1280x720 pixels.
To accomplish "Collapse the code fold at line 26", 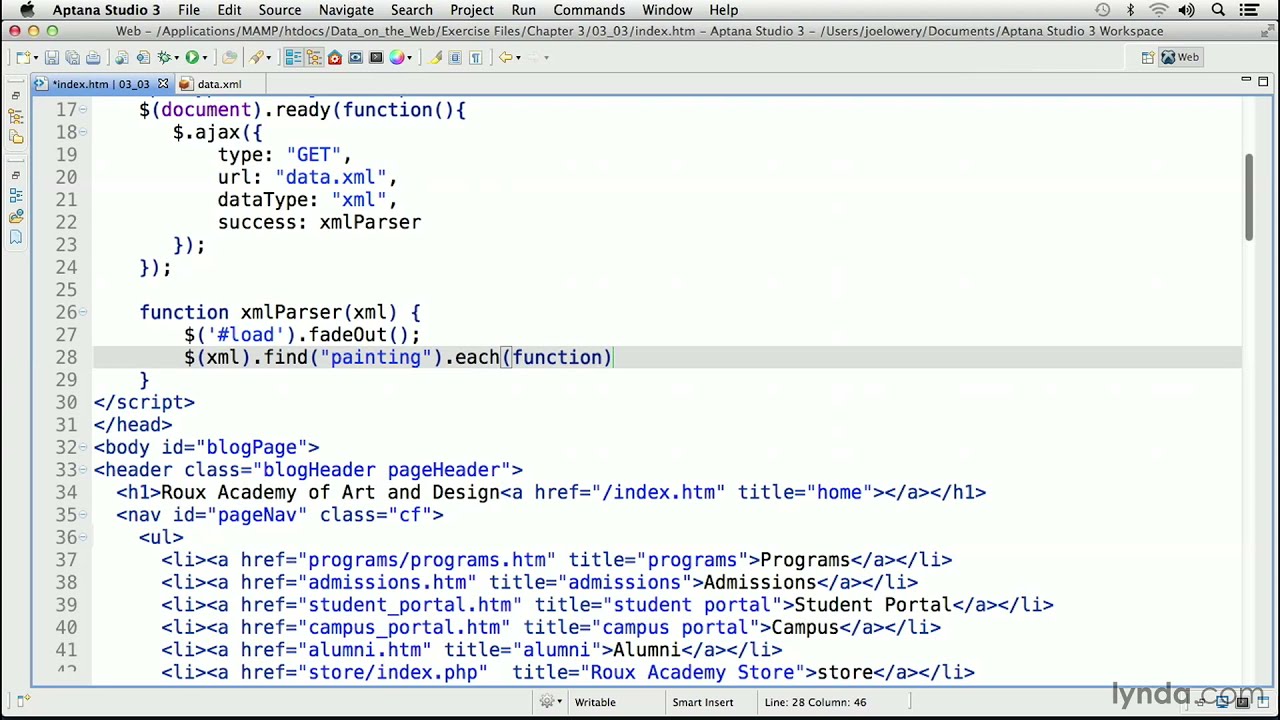I will (83, 312).
